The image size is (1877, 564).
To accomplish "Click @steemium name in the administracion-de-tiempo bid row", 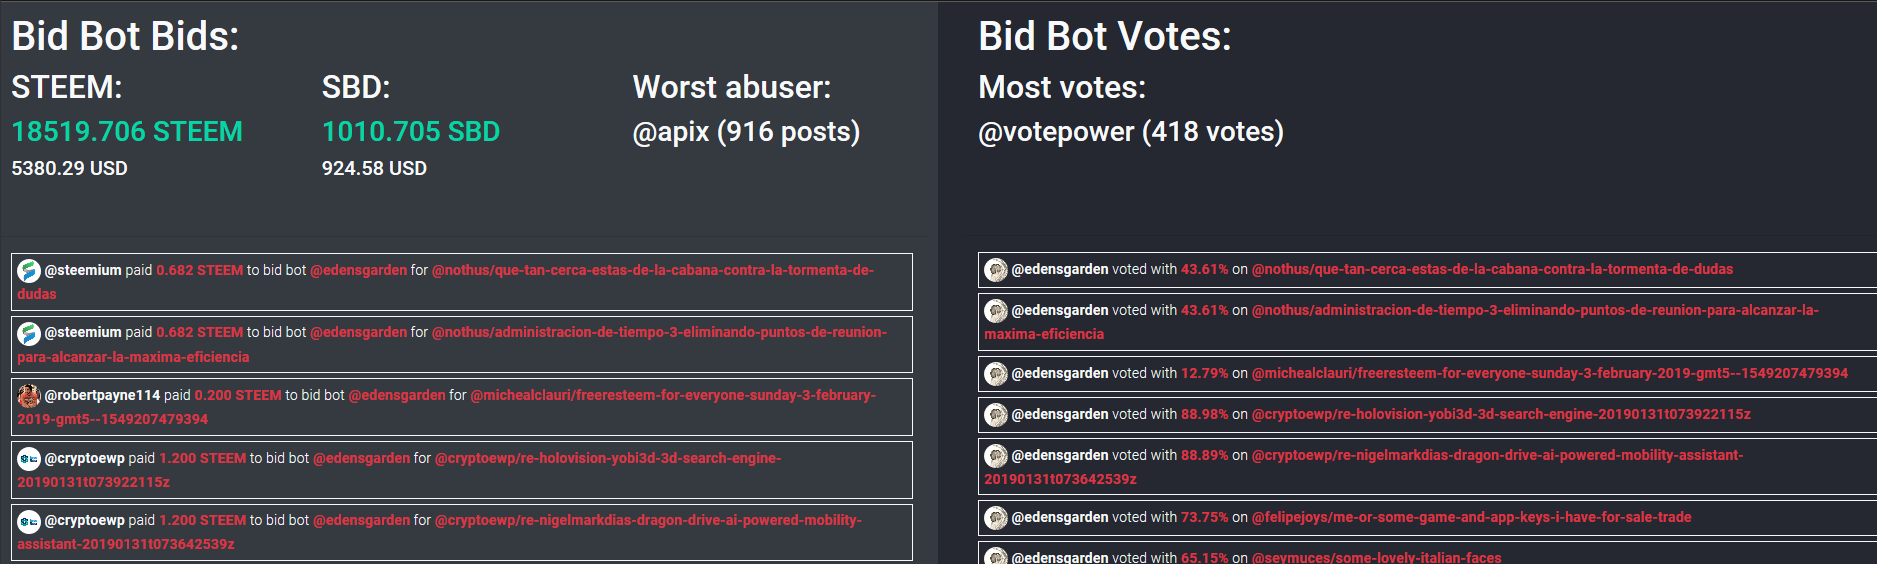I will click(x=83, y=332).
